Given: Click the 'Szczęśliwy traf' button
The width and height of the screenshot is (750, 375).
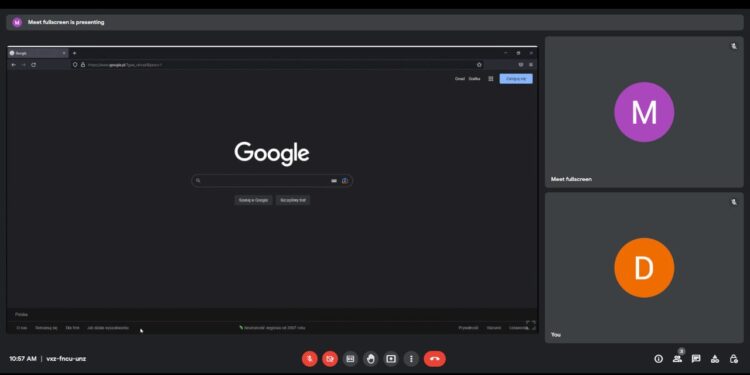Looking at the screenshot, I should [293, 200].
